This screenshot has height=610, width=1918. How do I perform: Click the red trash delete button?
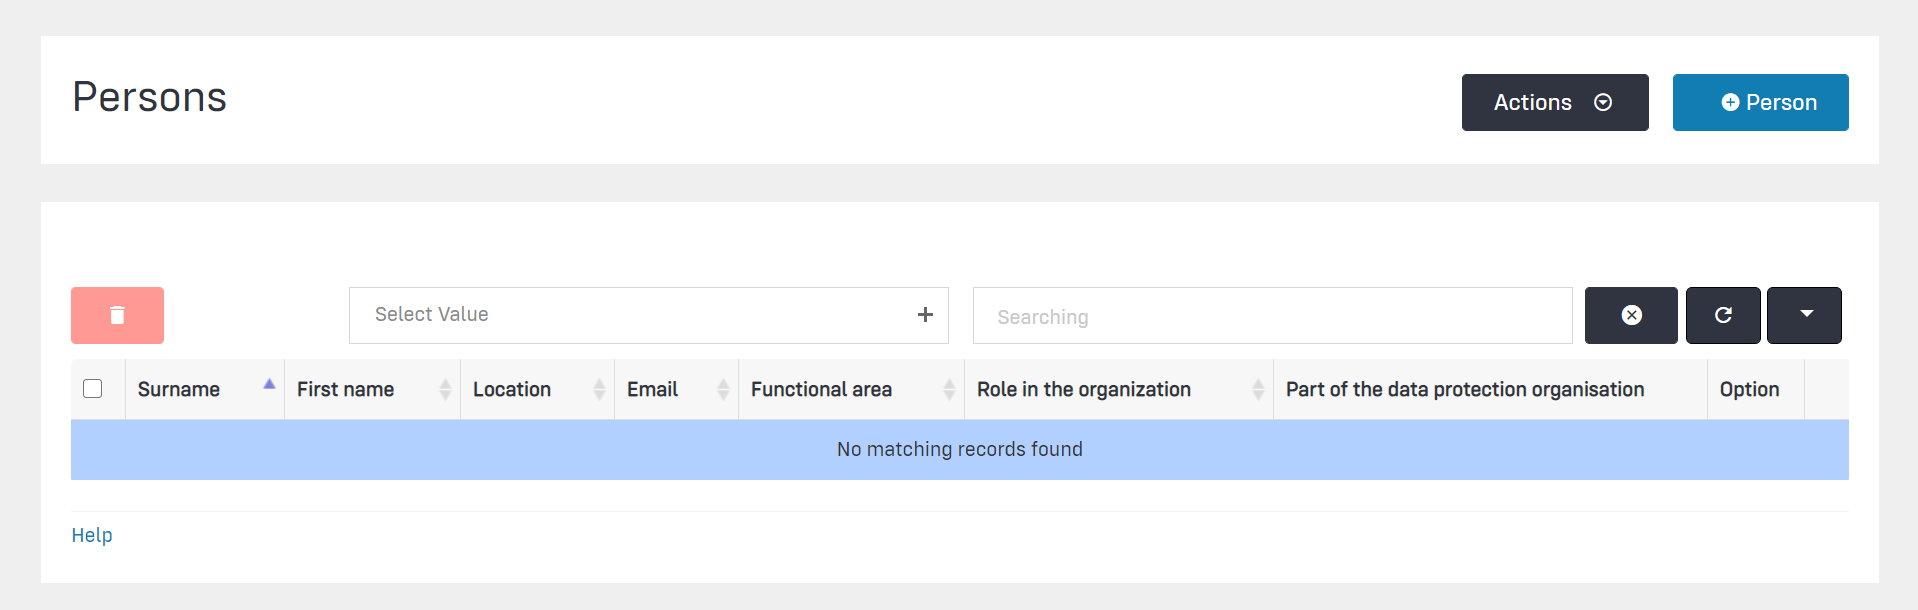(117, 315)
